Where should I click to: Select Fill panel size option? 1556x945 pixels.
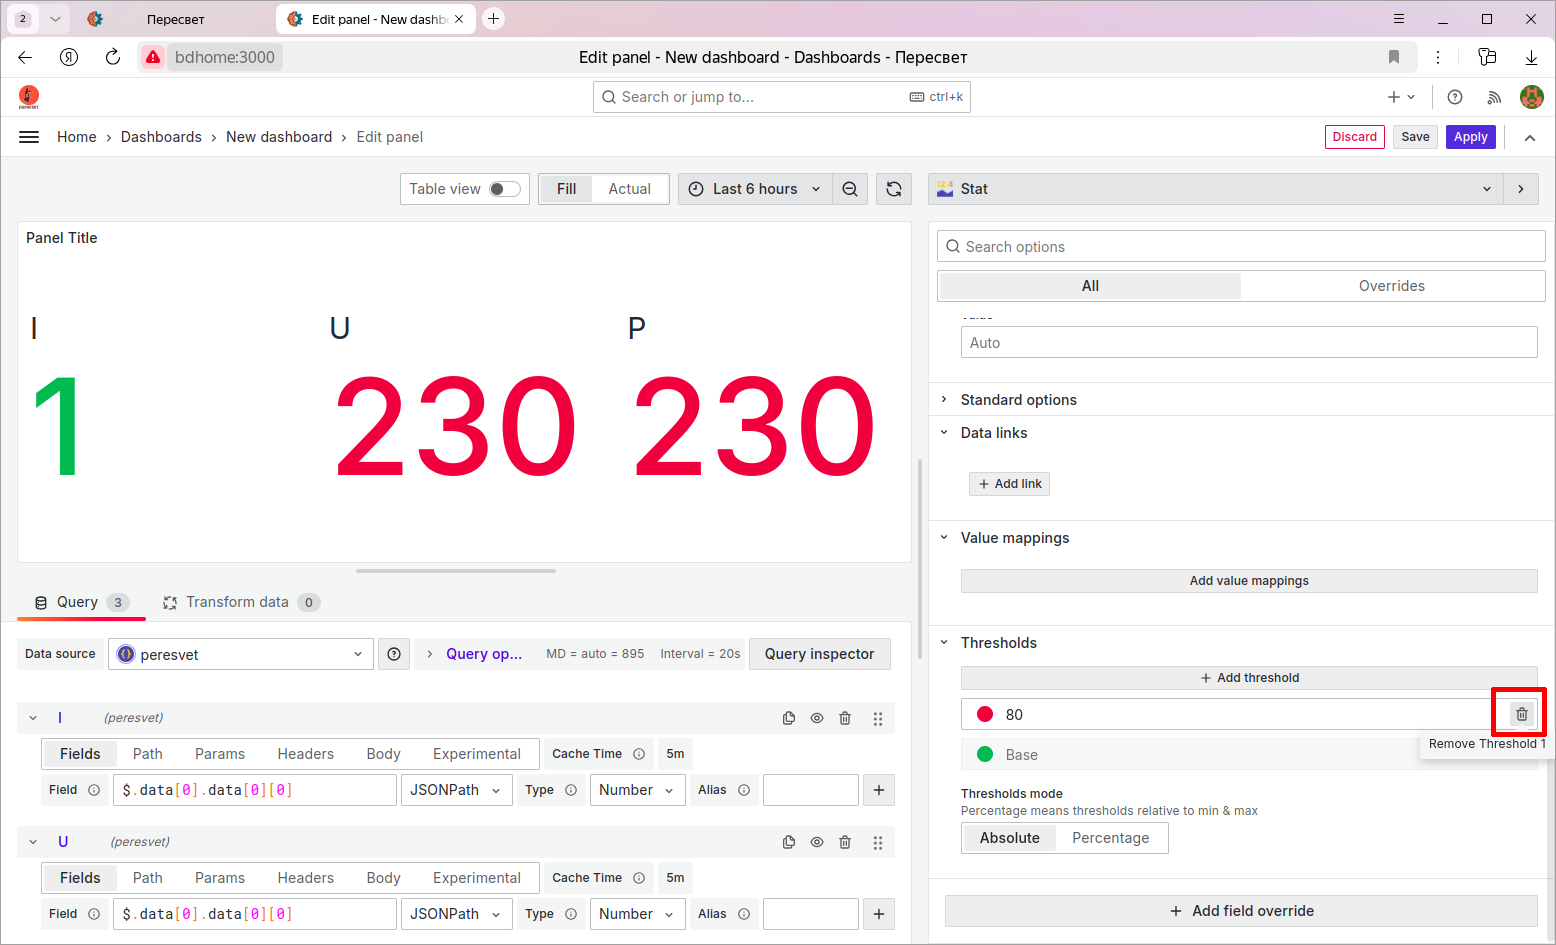click(566, 189)
